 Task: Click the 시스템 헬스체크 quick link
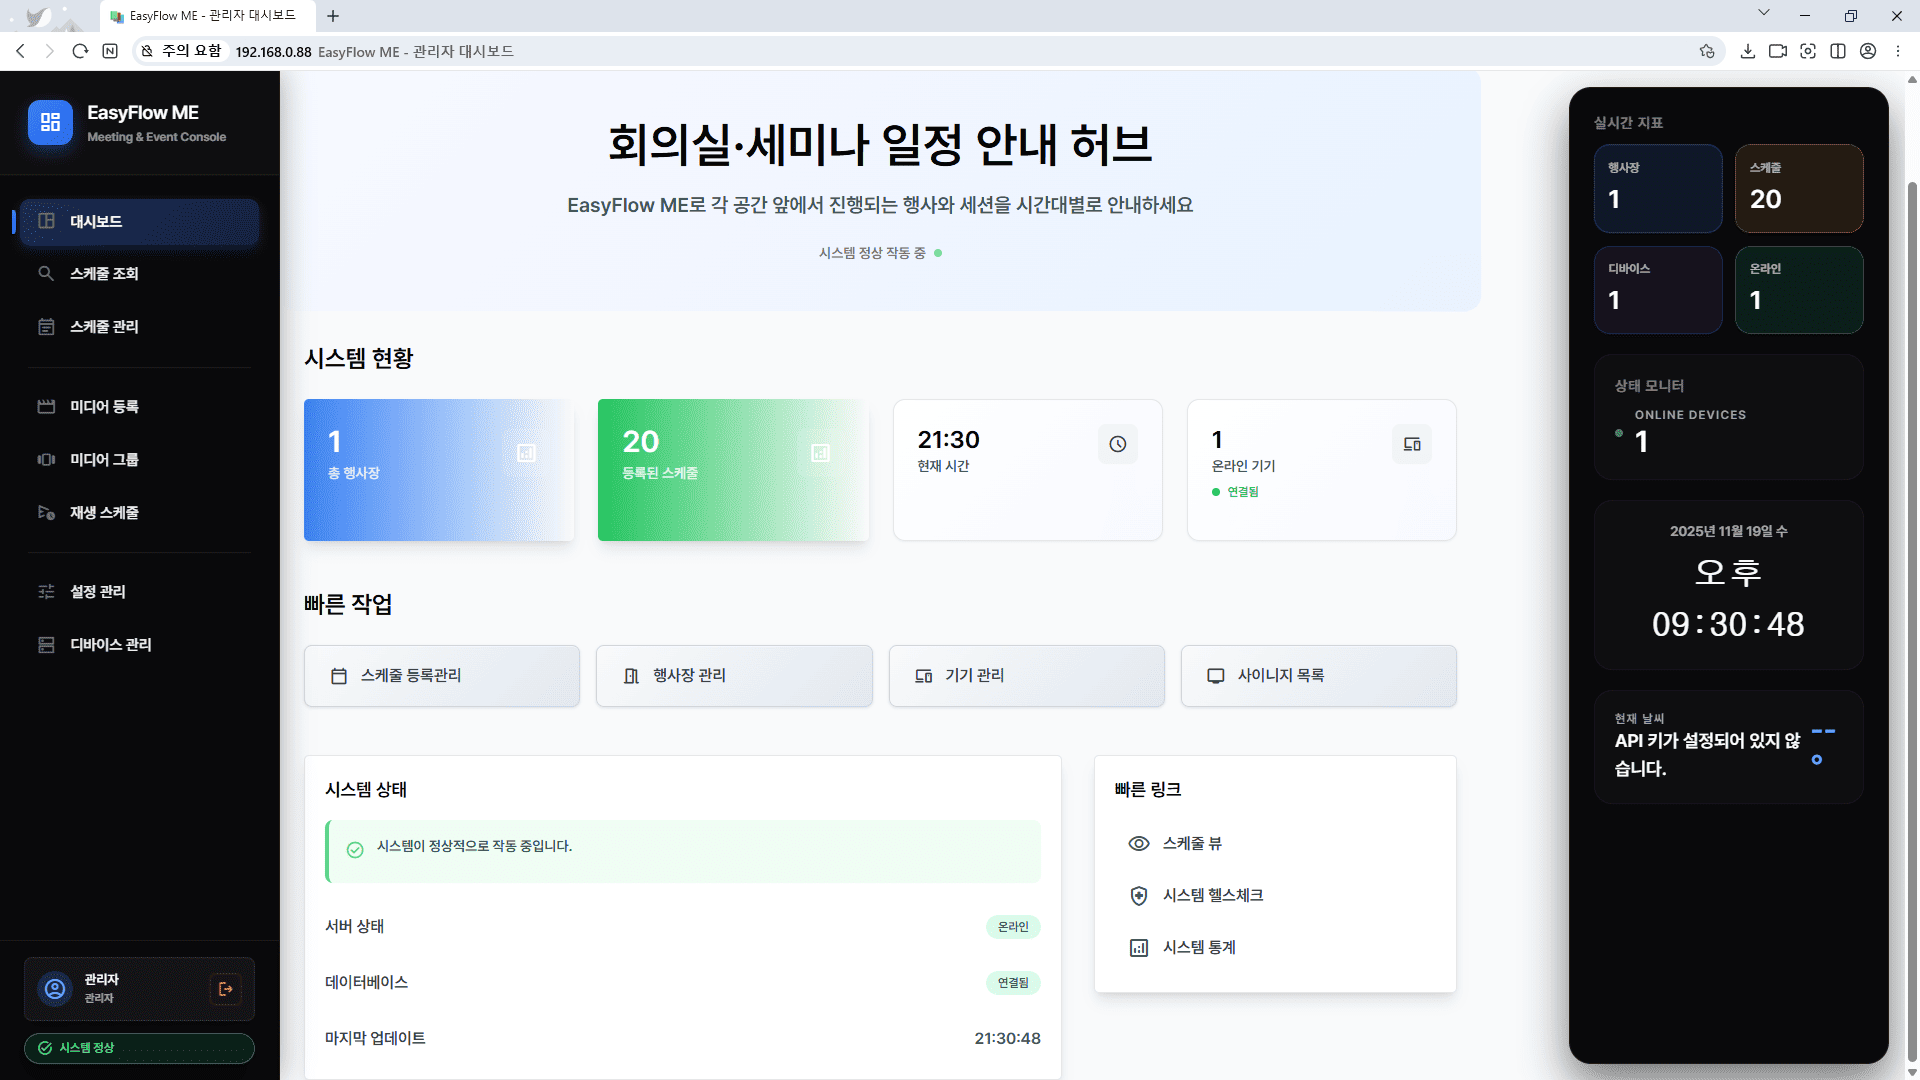(1213, 895)
